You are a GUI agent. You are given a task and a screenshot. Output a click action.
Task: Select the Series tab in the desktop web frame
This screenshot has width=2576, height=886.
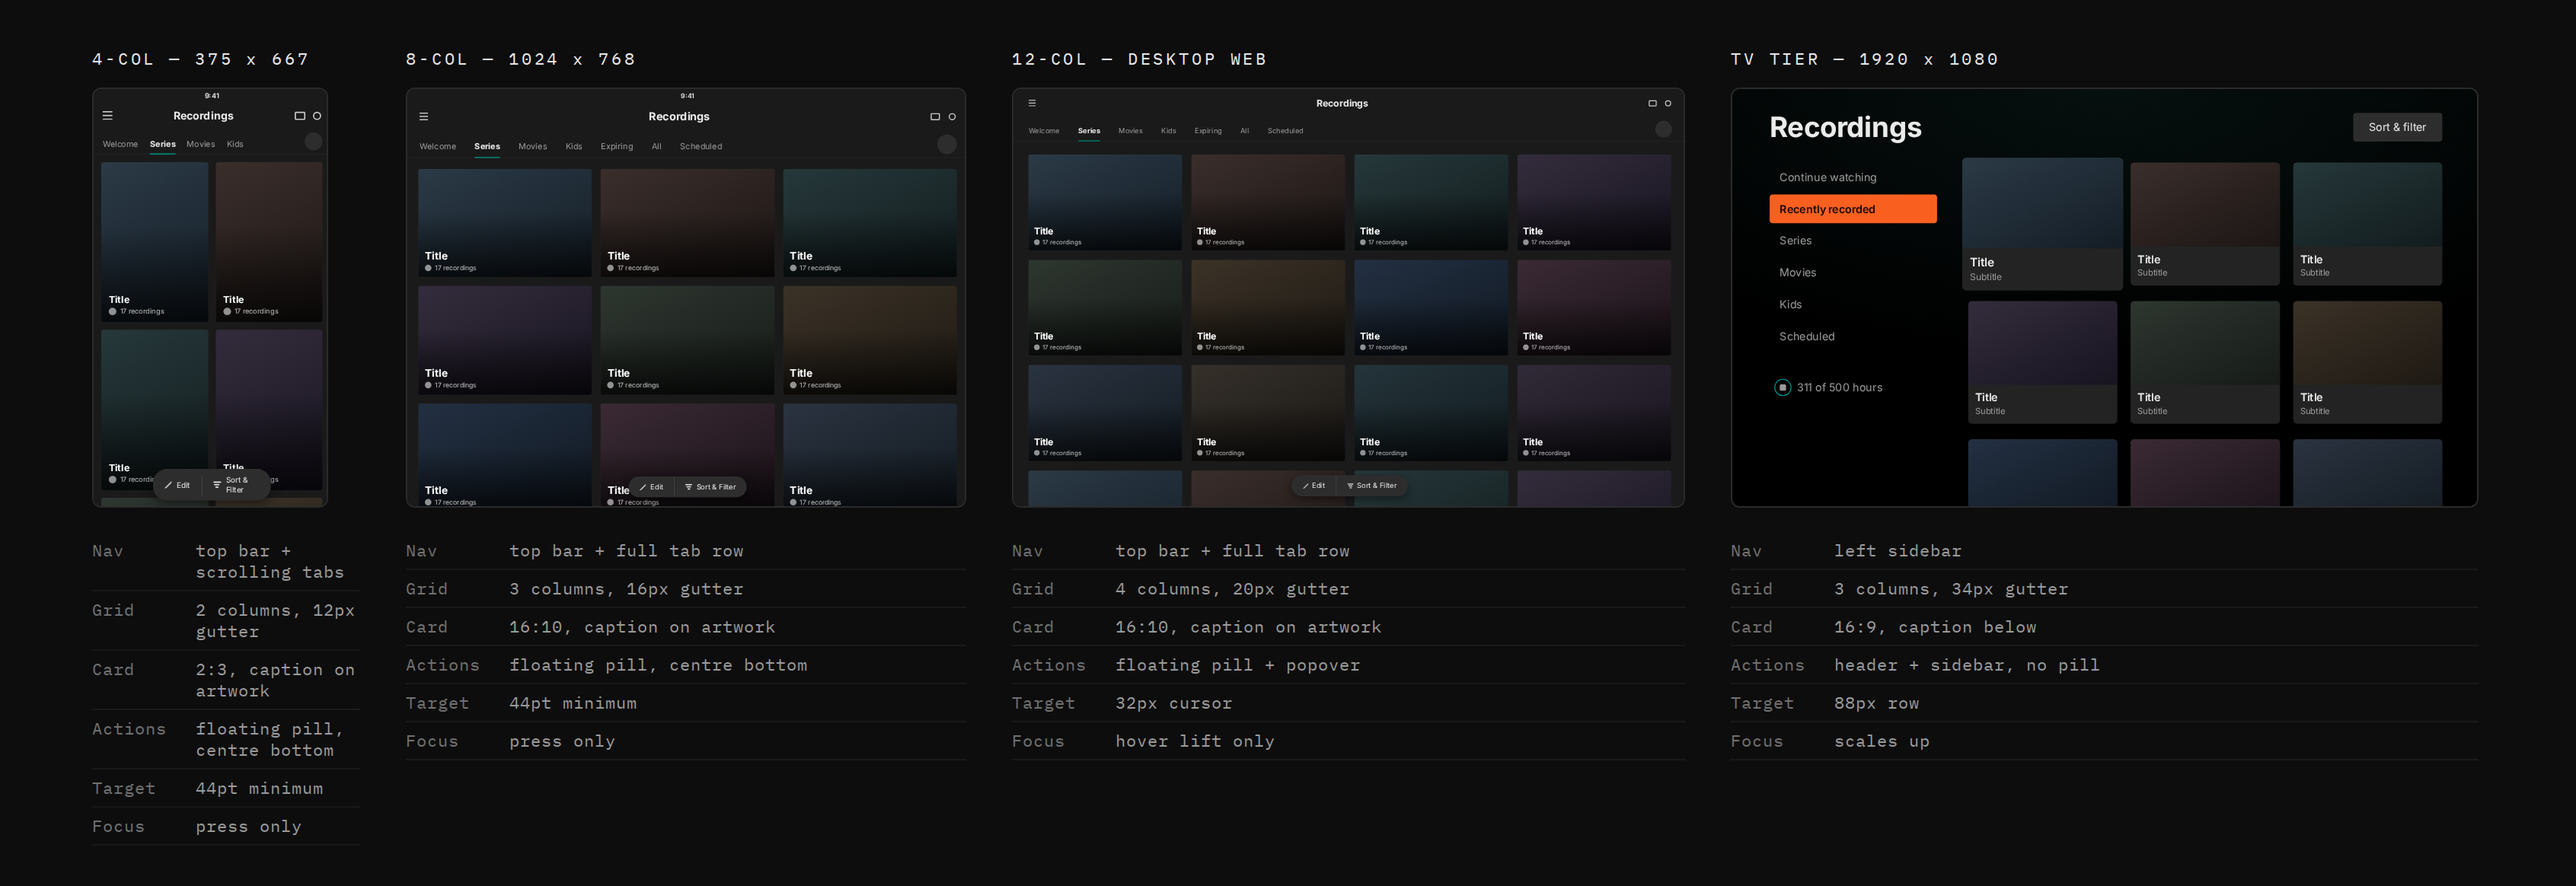point(1089,131)
